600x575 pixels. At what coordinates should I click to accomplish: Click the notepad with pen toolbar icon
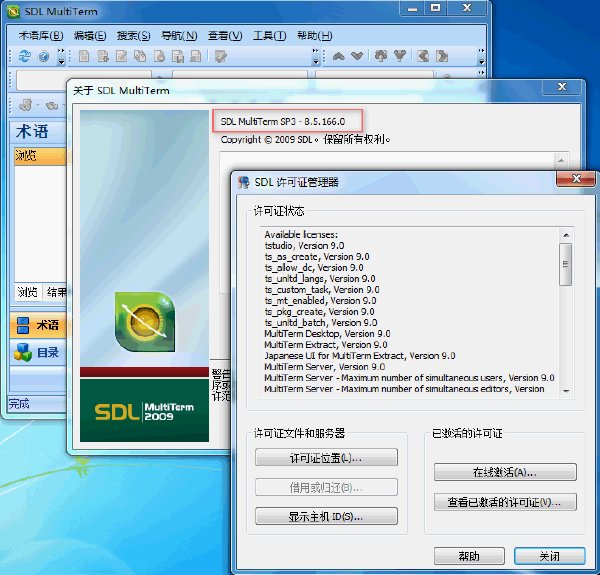221,56
